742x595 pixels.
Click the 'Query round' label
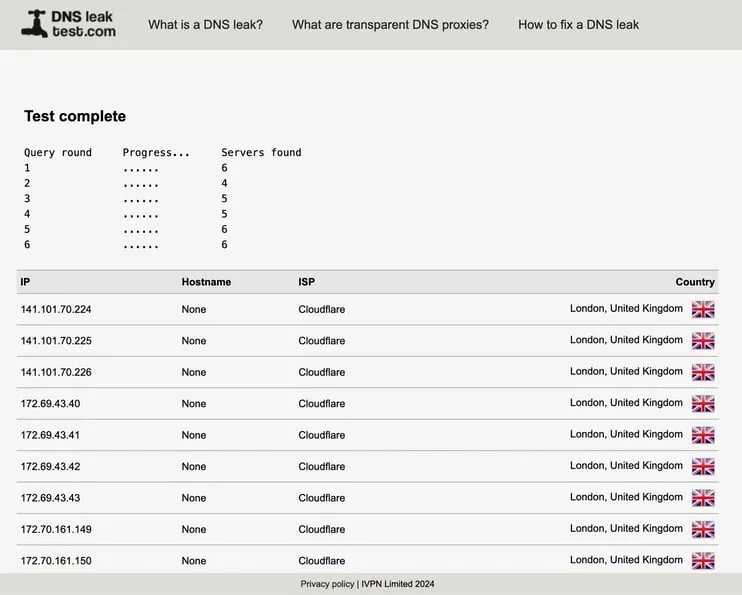coord(58,152)
